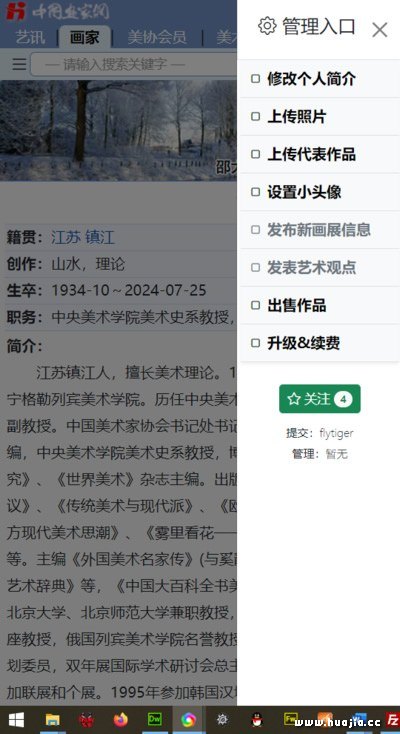Open 出售作品 entry

pos(320,305)
